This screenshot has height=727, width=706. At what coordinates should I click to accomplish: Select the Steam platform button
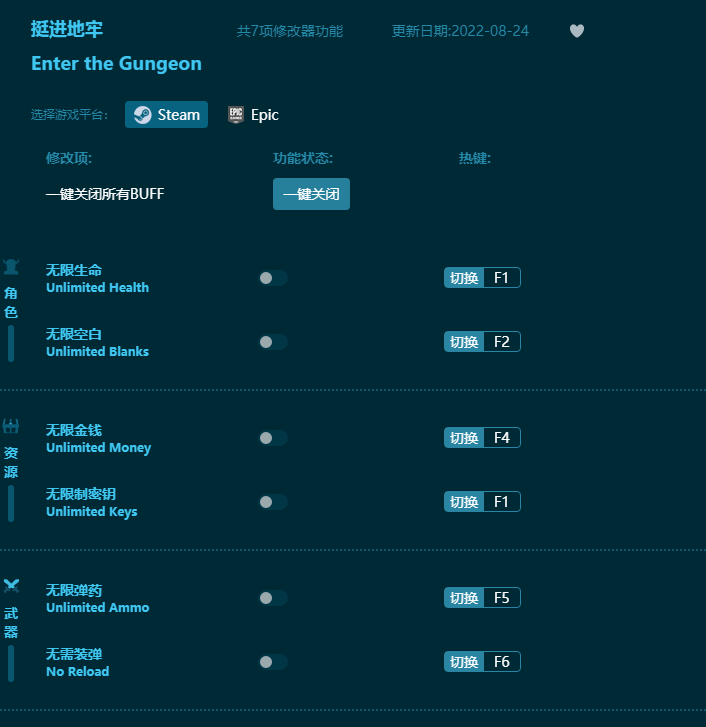click(x=166, y=115)
